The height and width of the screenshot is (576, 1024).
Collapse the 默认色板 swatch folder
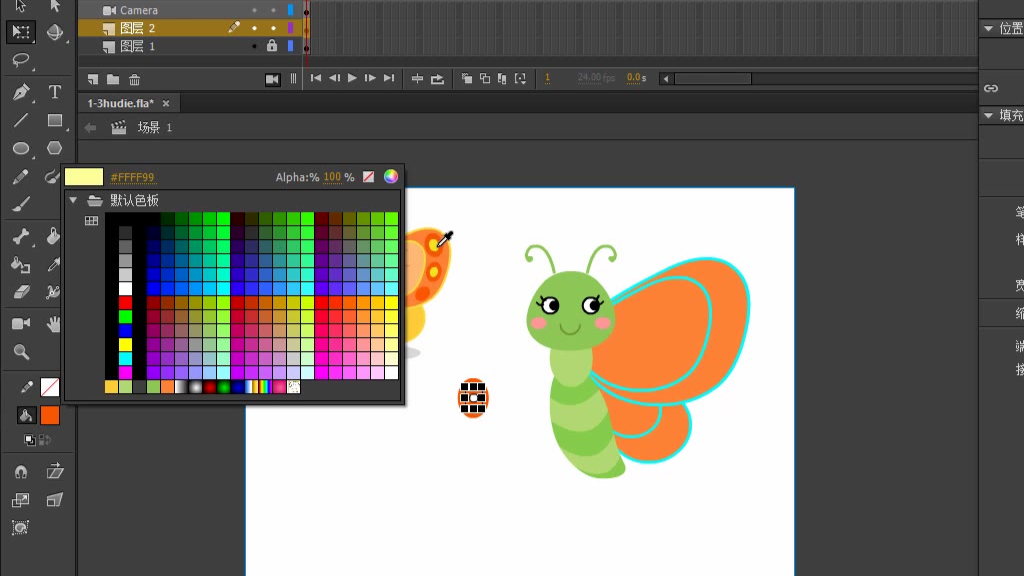[x=73, y=200]
